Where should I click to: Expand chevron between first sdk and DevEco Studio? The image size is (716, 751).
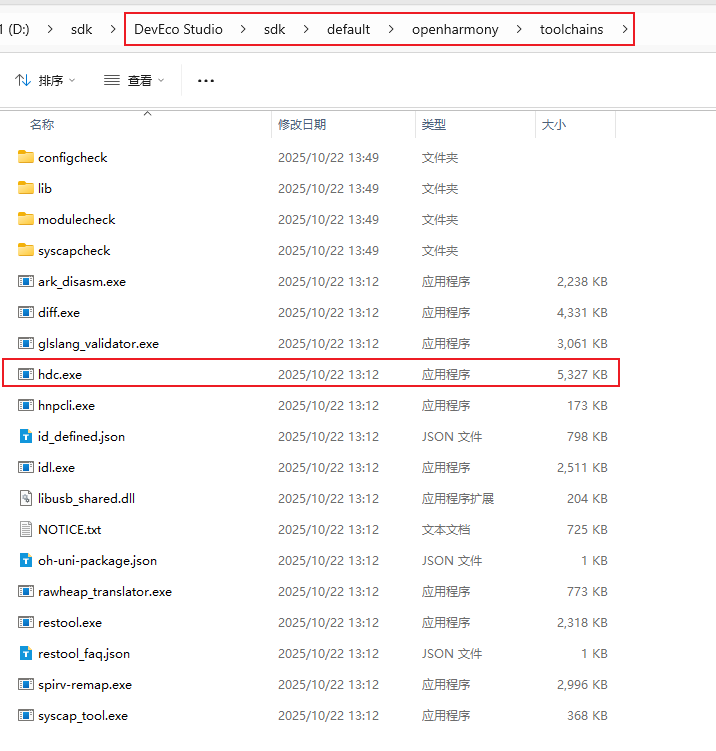click(x=113, y=29)
